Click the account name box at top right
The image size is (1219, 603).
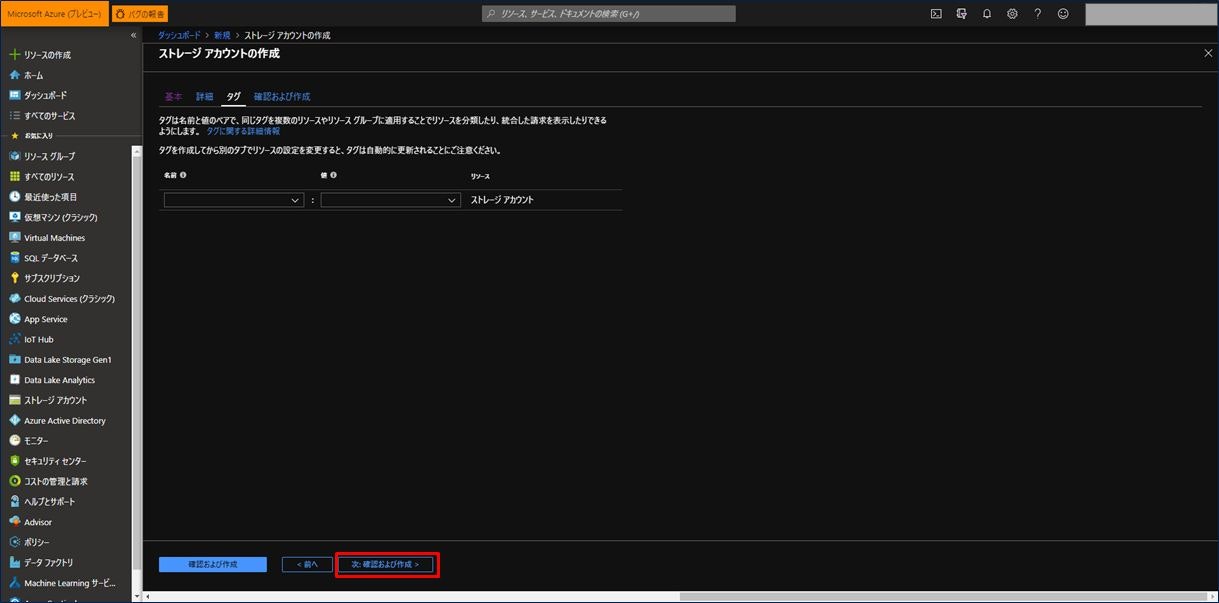pyautogui.click(x=1149, y=14)
